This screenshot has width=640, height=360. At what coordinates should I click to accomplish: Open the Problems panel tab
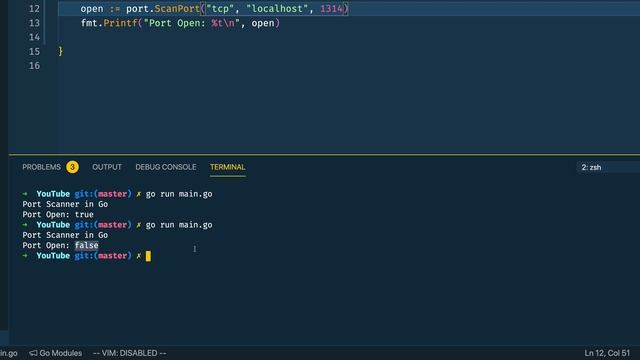(x=41, y=167)
